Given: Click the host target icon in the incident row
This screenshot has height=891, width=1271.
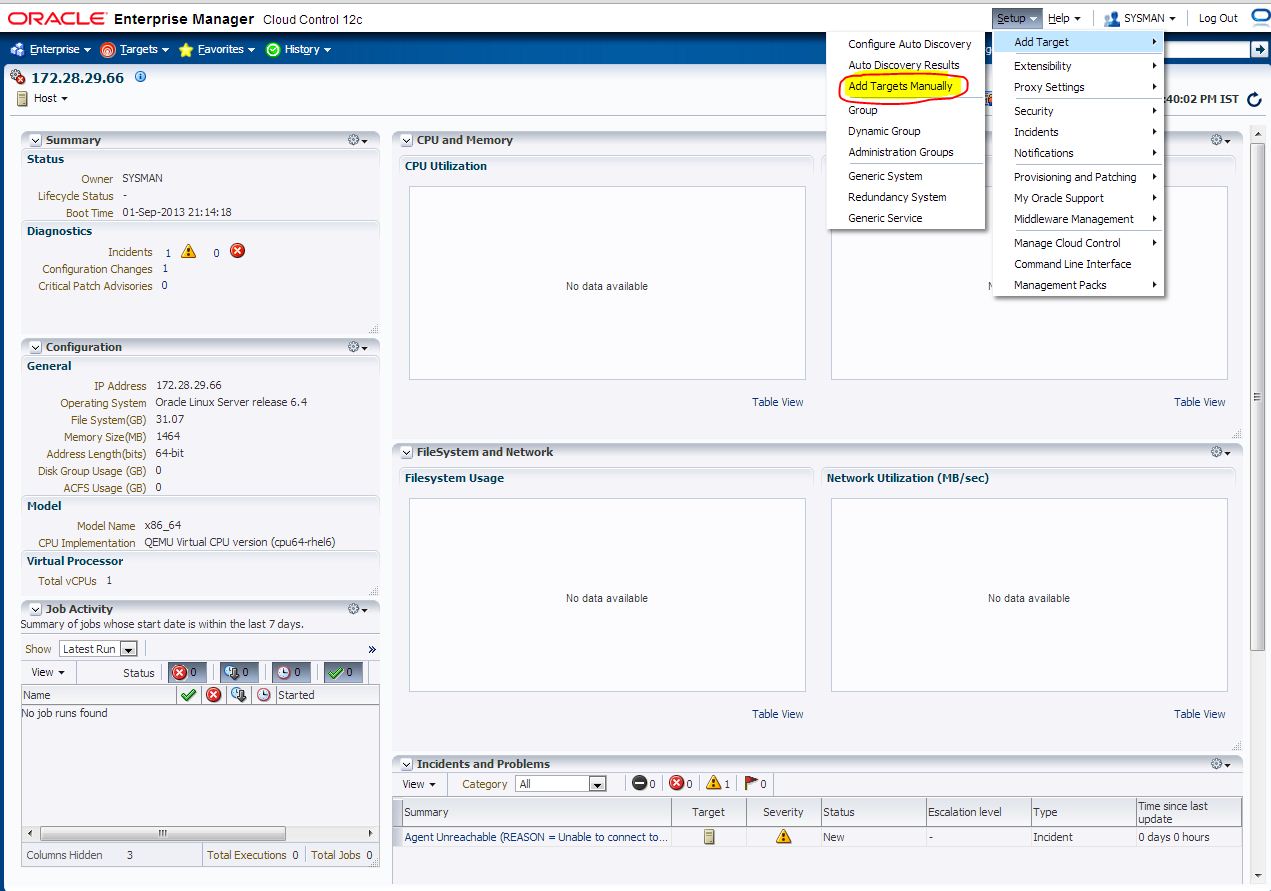Looking at the screenshot, I should tap(709, 837).
